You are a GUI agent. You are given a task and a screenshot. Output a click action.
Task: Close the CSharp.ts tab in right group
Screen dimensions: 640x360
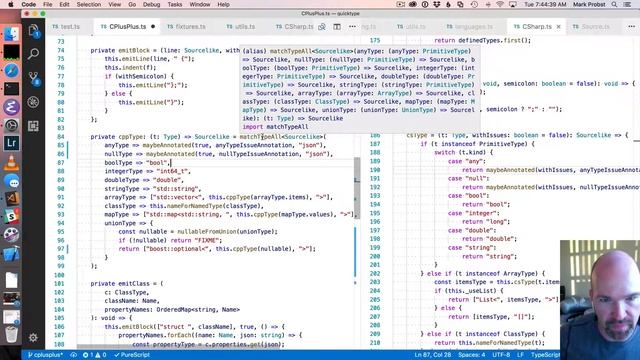(x=558, y=27)
